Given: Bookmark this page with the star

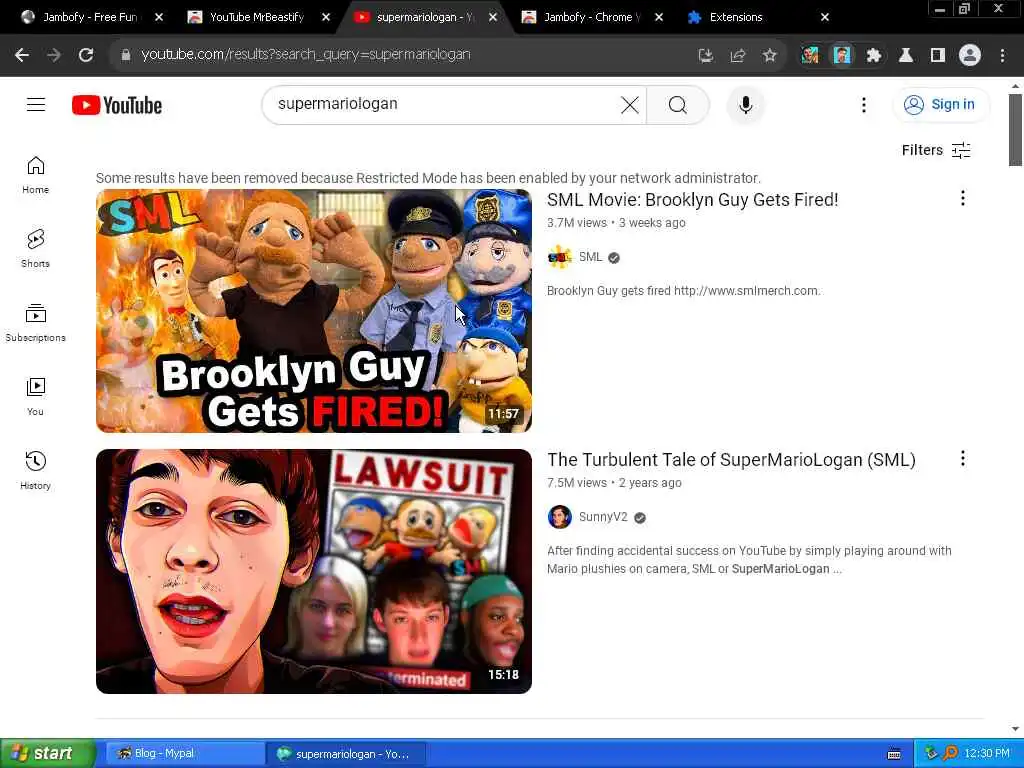Looking at the screenshot, I should click(770, 56).
